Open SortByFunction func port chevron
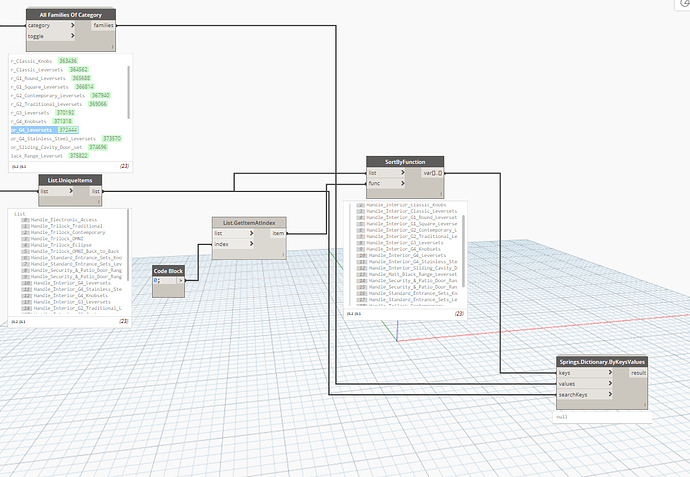690x477 pixels. [403, 183]
